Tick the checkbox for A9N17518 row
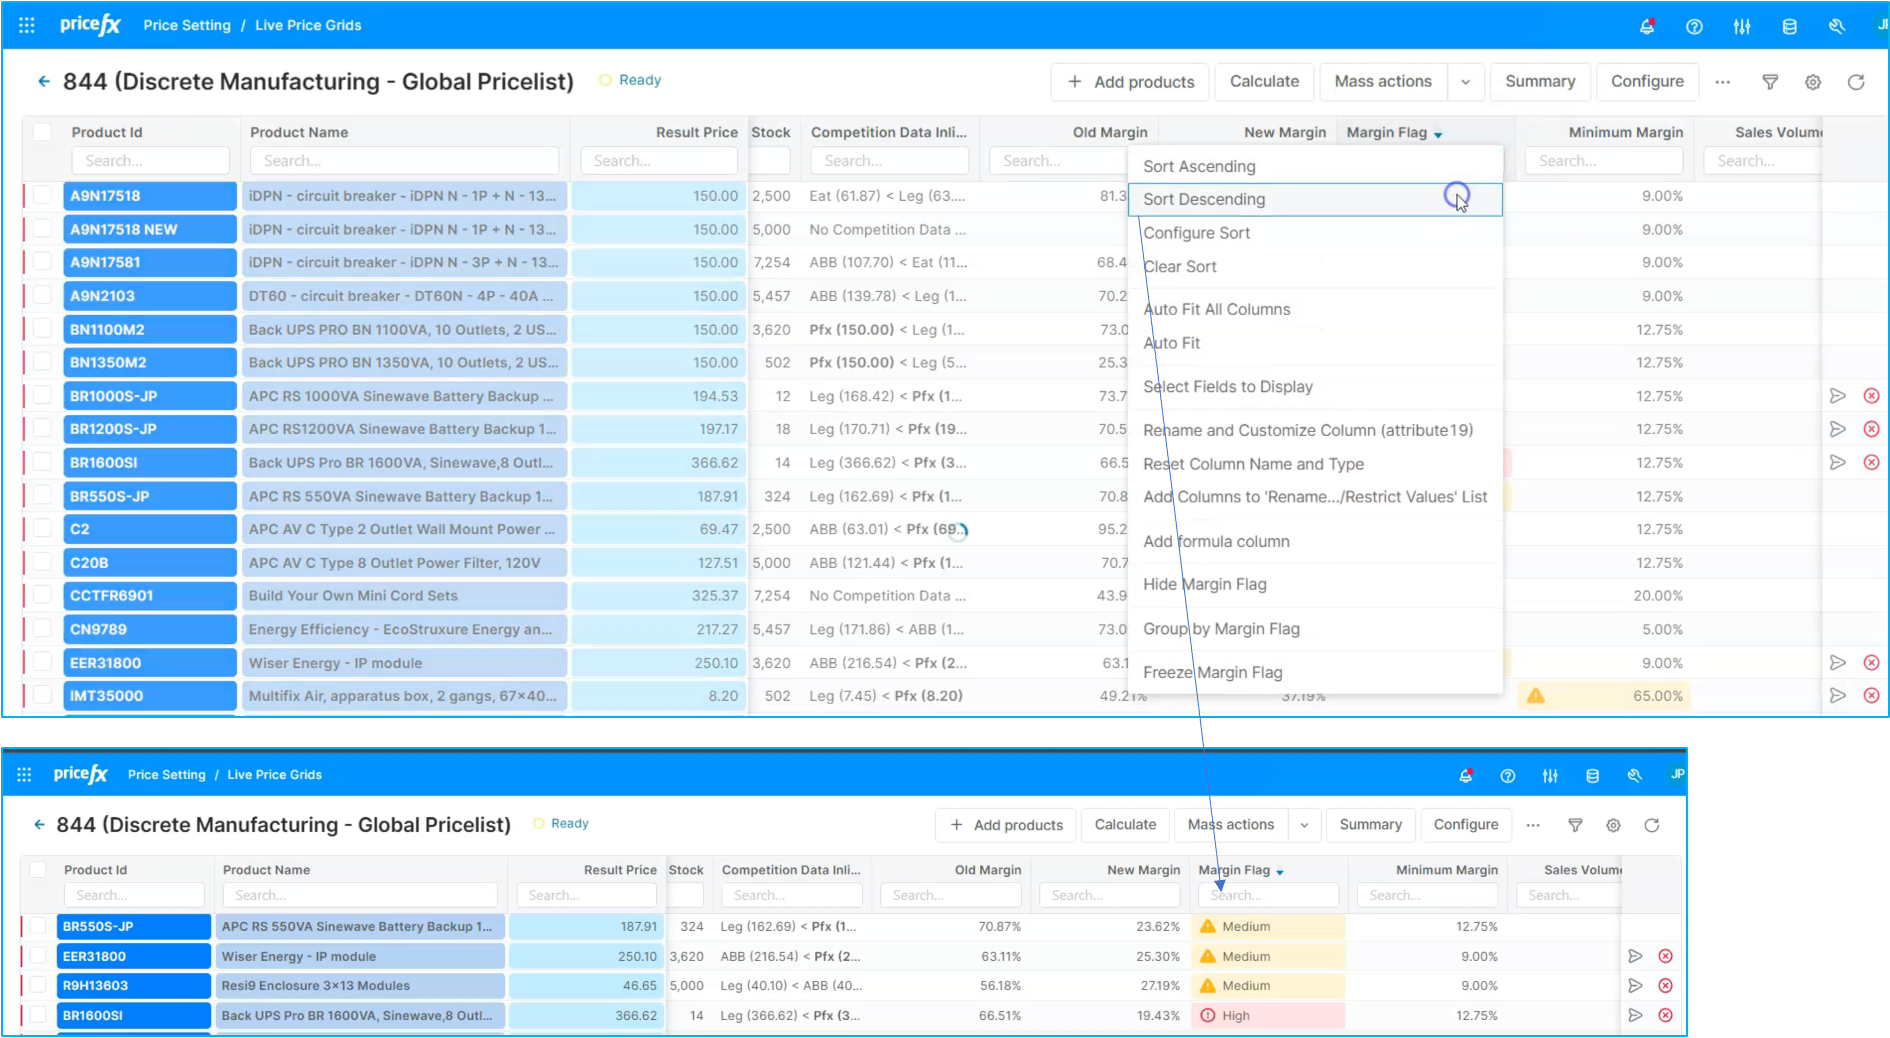Screen dimensions: 1890x1038 point(42,195)
